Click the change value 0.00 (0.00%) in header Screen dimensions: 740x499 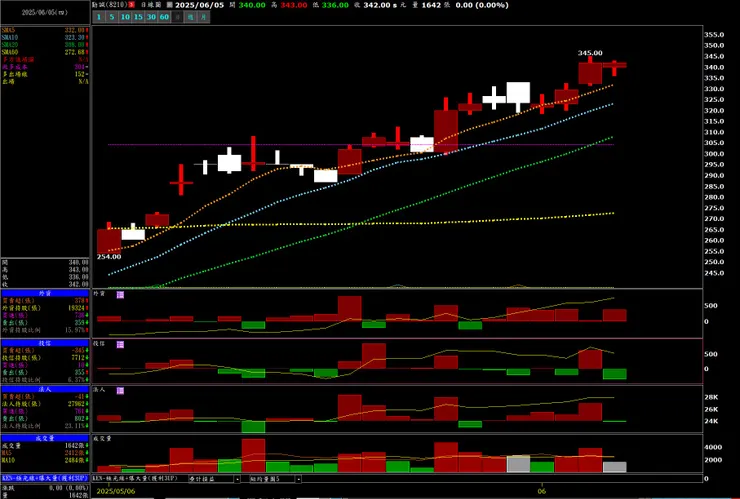[482, 5]
